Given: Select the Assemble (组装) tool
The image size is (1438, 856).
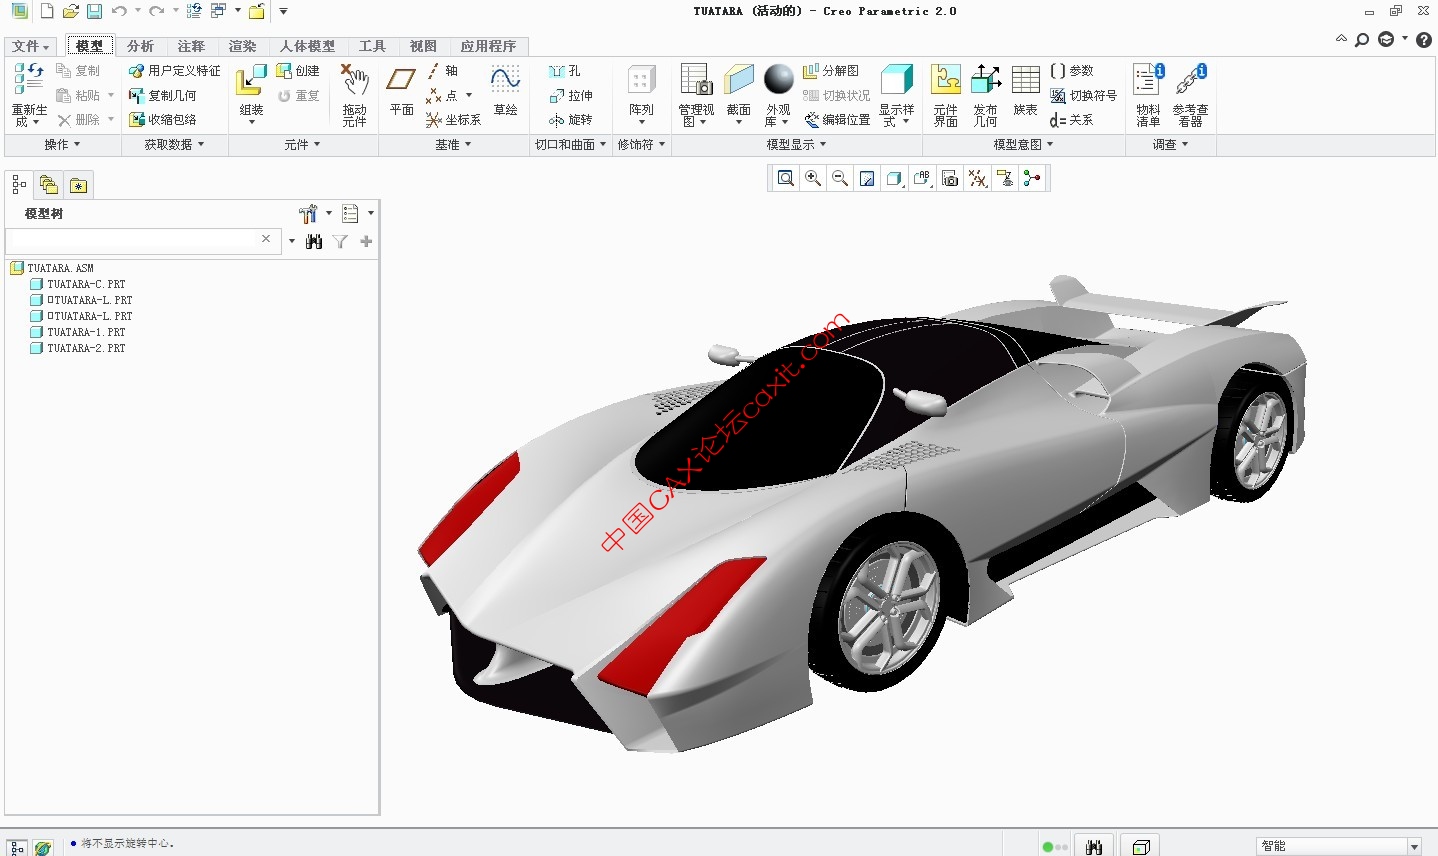Looking at the screenshot, I should pyautogui.click(x=251, y=94).
